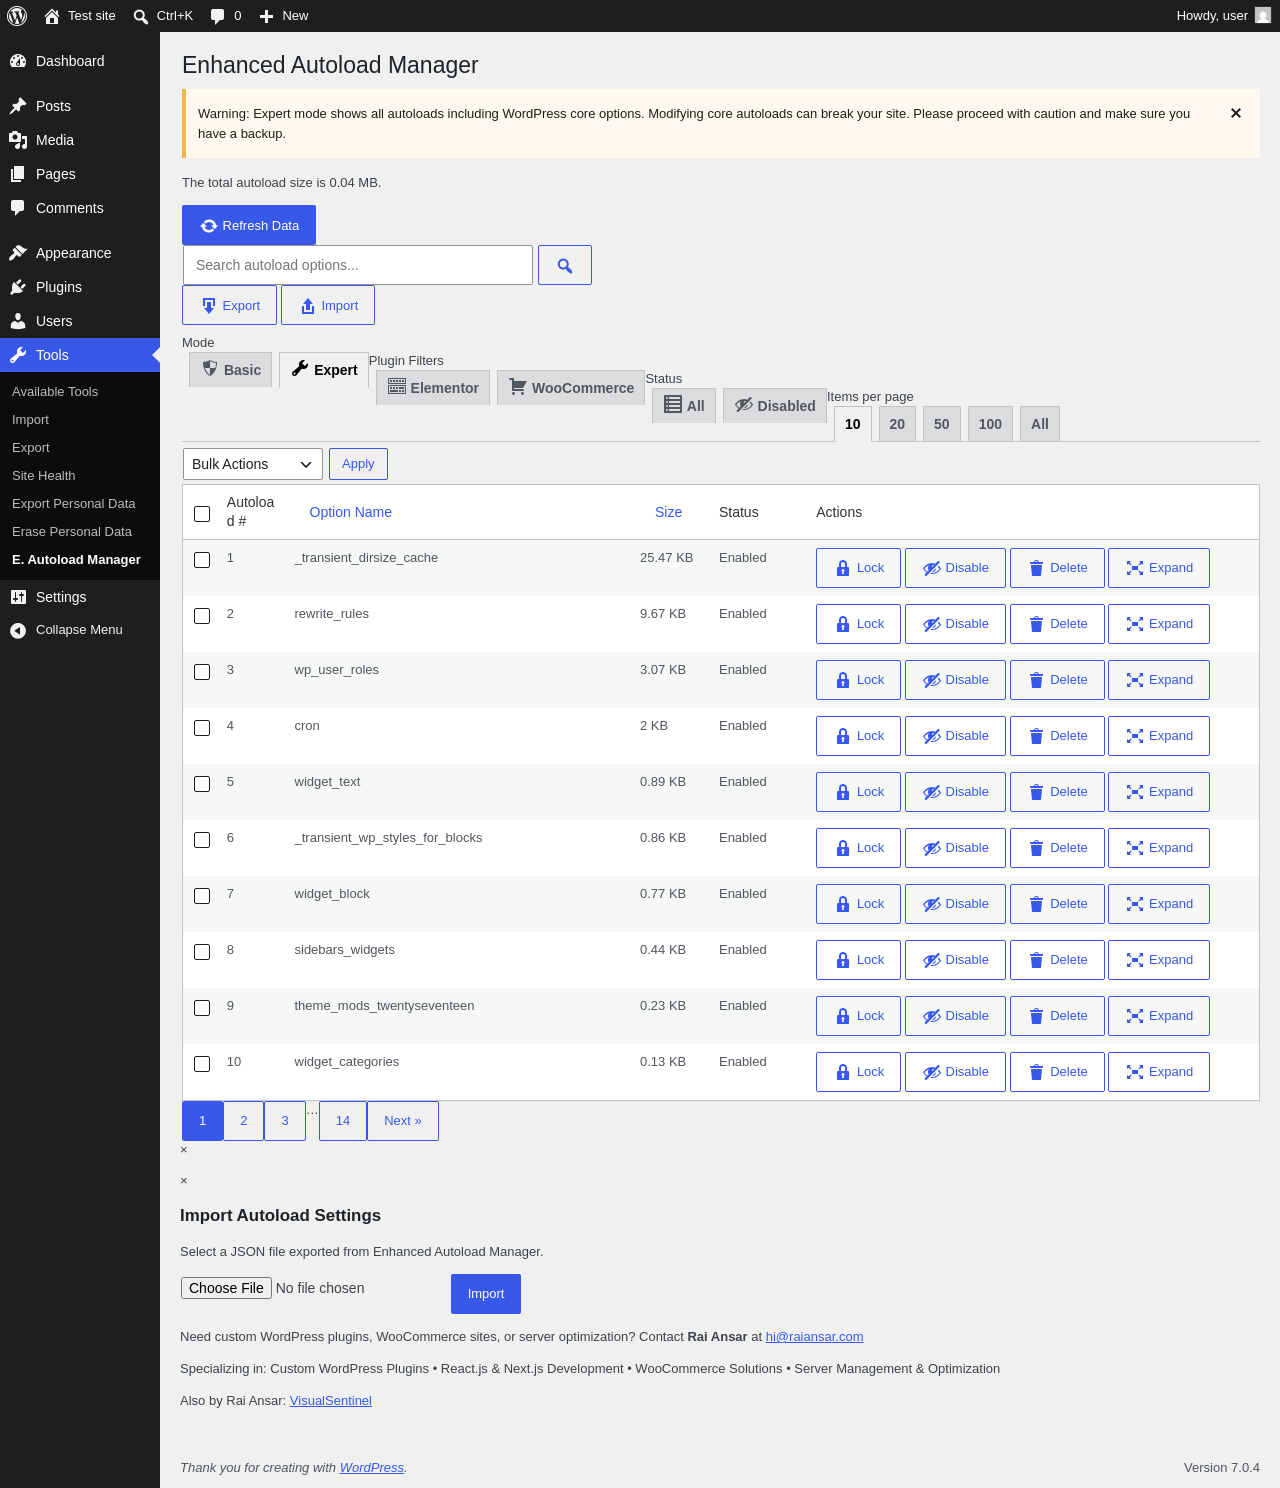Open the comments bubble in admin bar
1280x1488 pixels.
(218, 16)
